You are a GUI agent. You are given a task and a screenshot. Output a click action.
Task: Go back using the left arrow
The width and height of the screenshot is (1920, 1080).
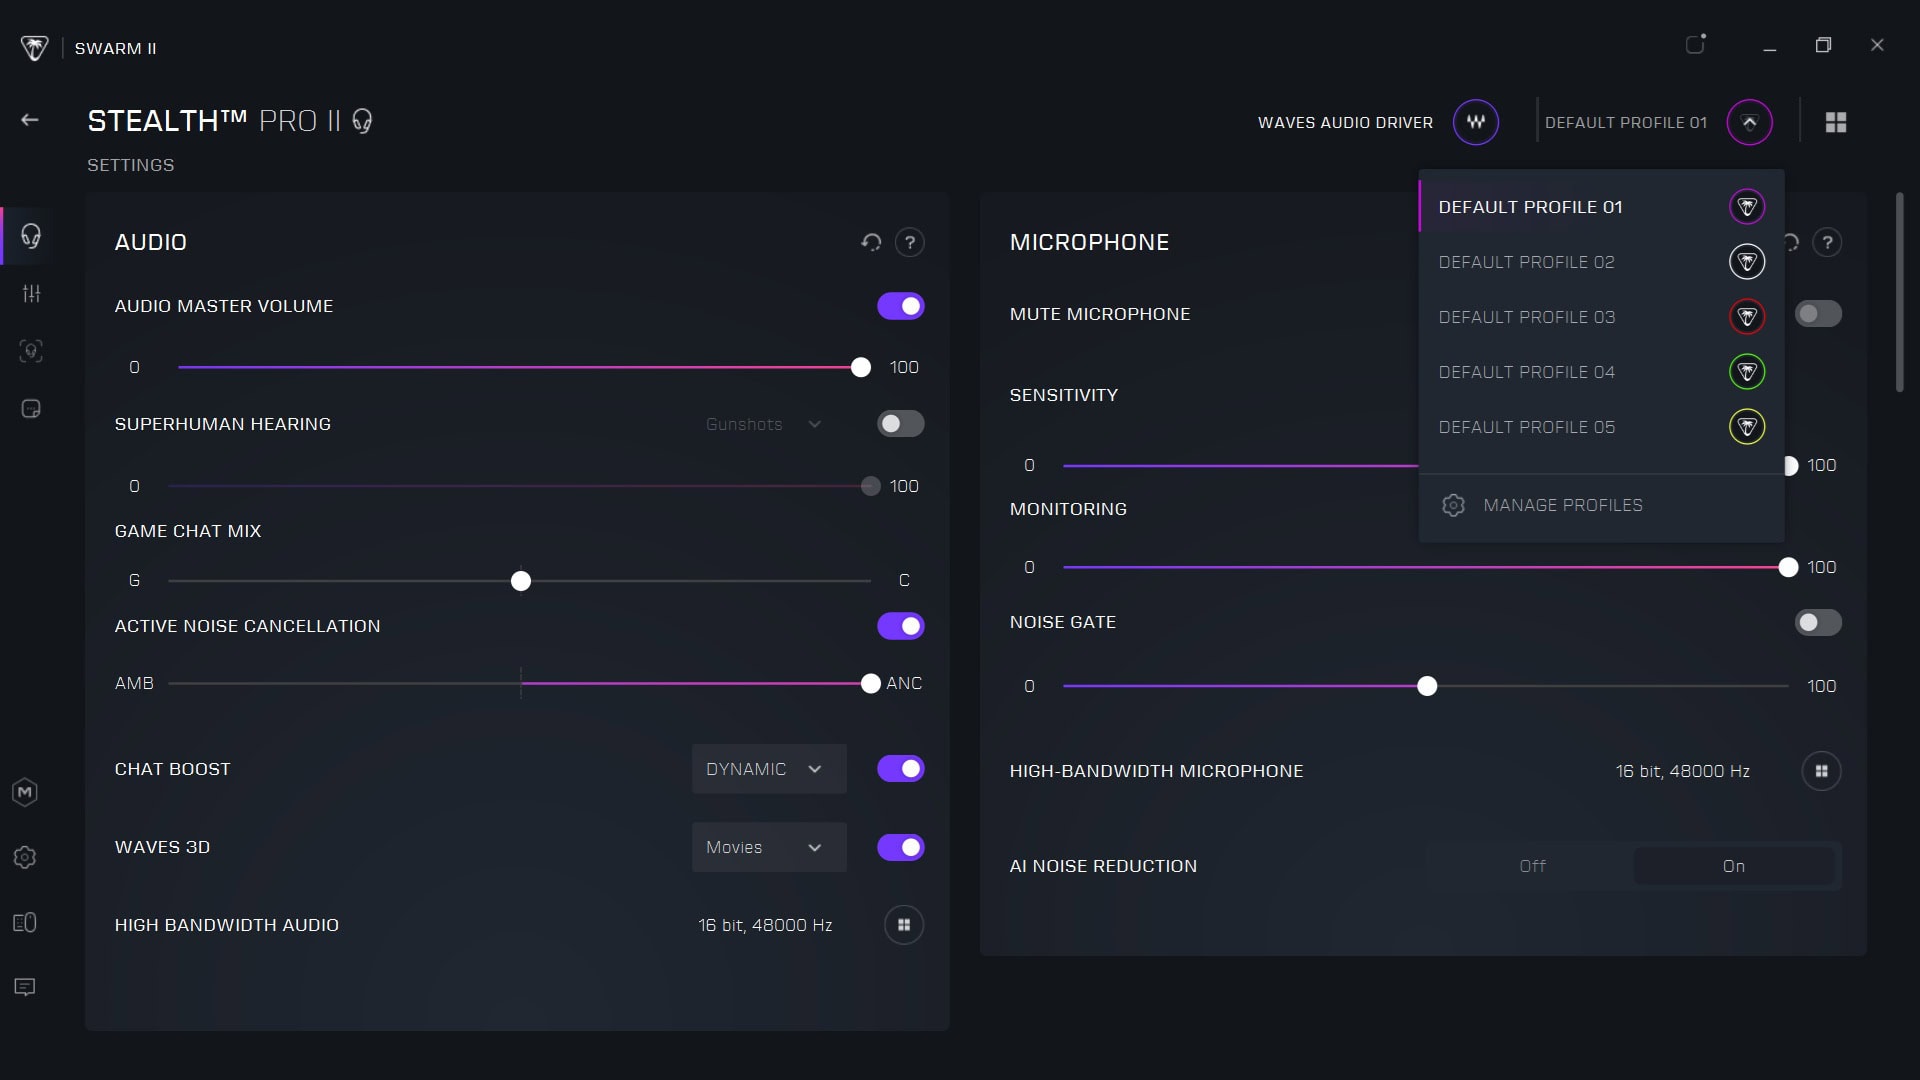pos(30,120)
